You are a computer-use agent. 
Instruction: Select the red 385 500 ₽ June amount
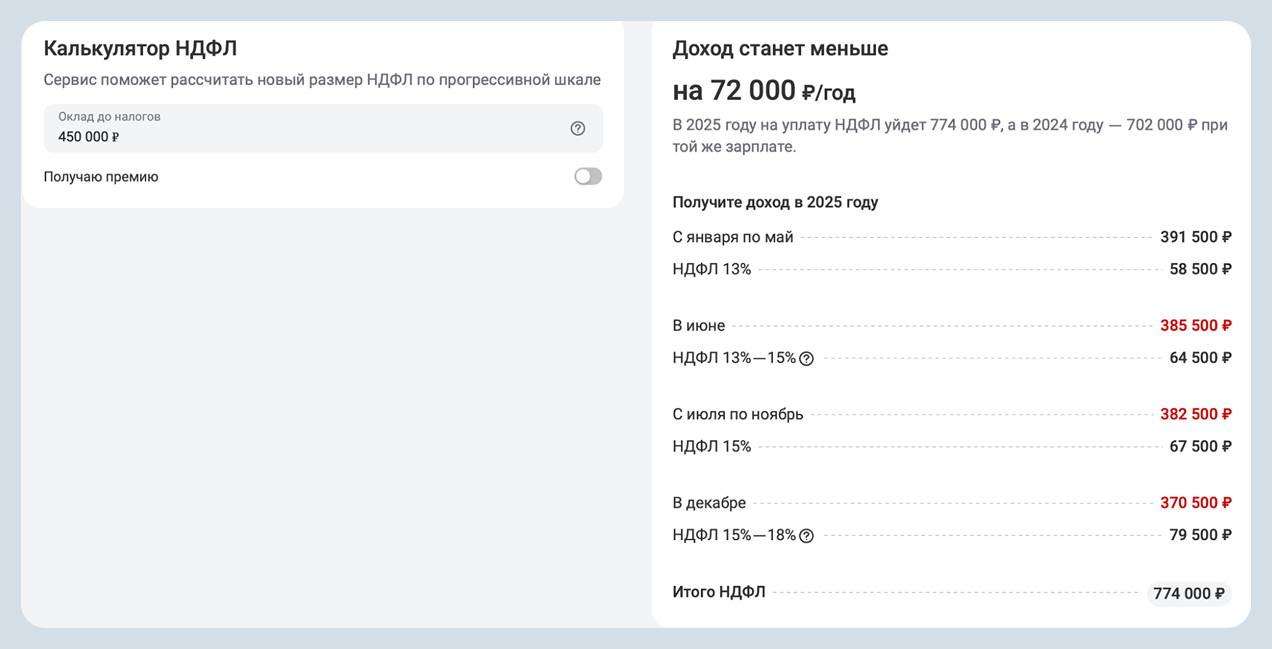pyautogui.click(x=1195, y=326)
